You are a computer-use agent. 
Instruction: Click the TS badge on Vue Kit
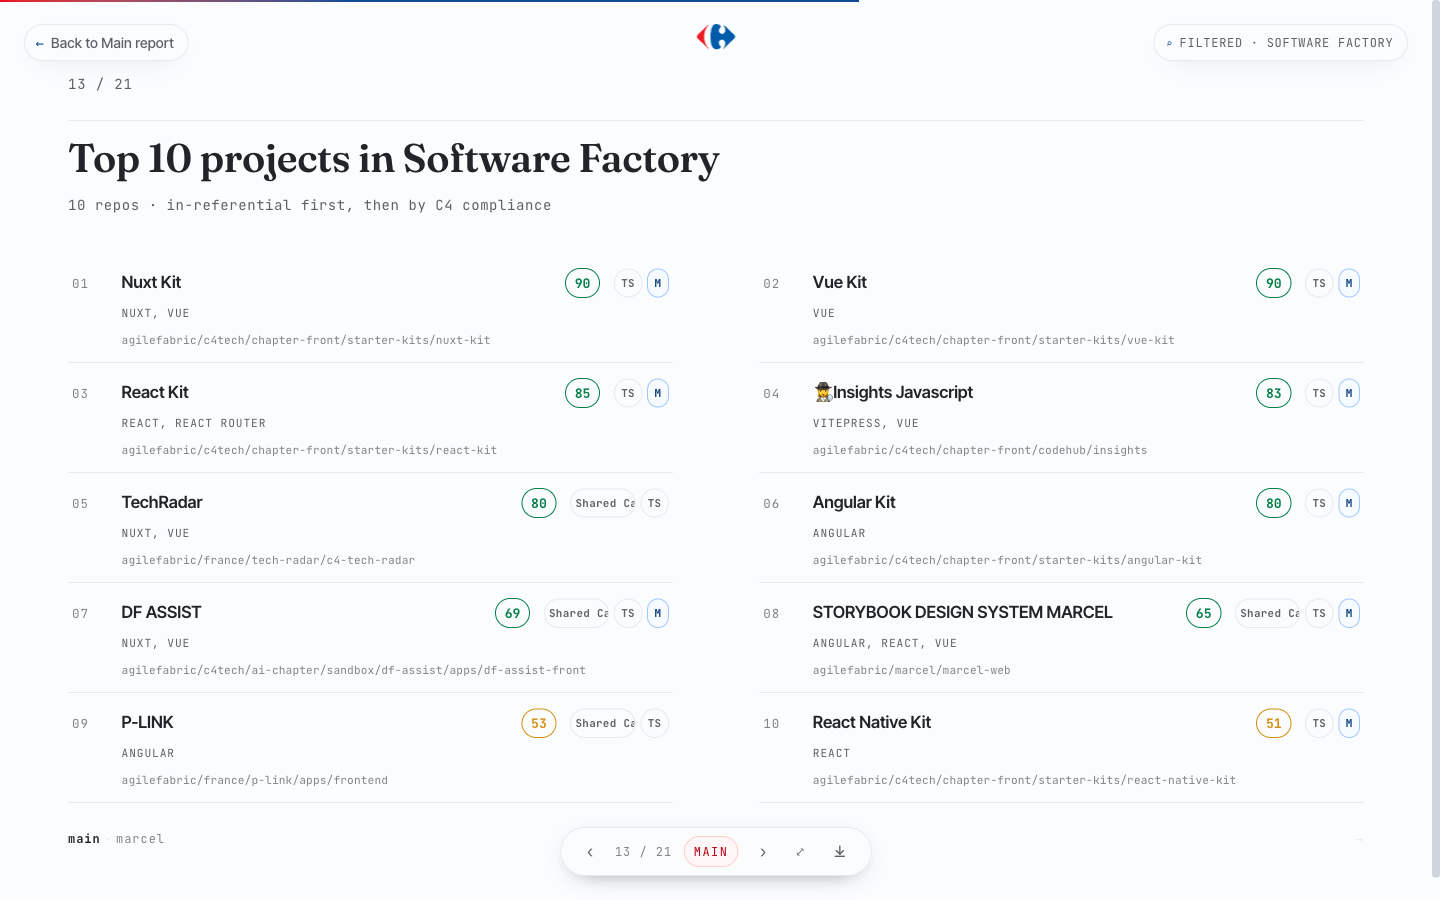coord(1319,283)
